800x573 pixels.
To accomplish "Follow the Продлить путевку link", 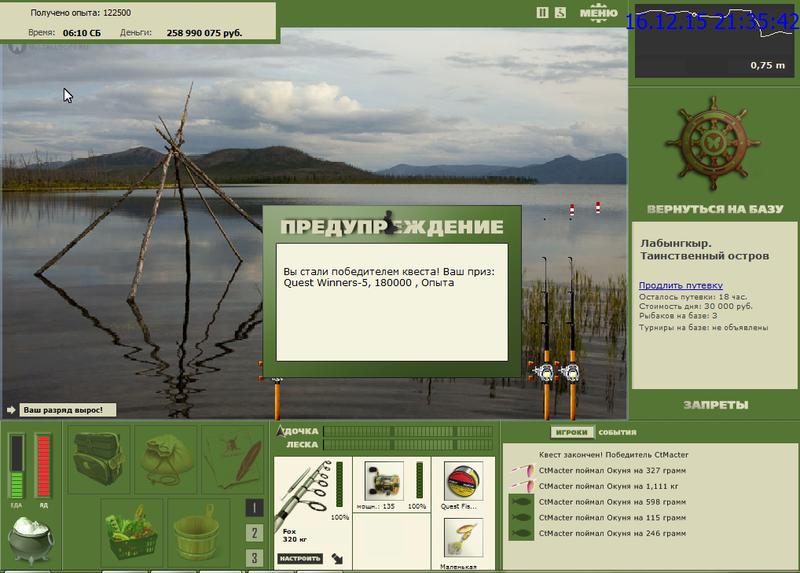I will pyautogui.click(x=681, y=285).
